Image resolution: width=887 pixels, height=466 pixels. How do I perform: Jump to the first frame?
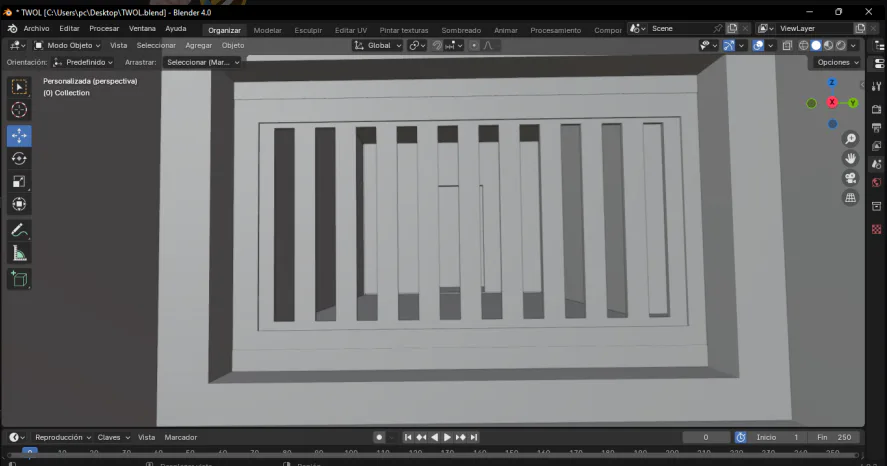[x=407, y=437]
